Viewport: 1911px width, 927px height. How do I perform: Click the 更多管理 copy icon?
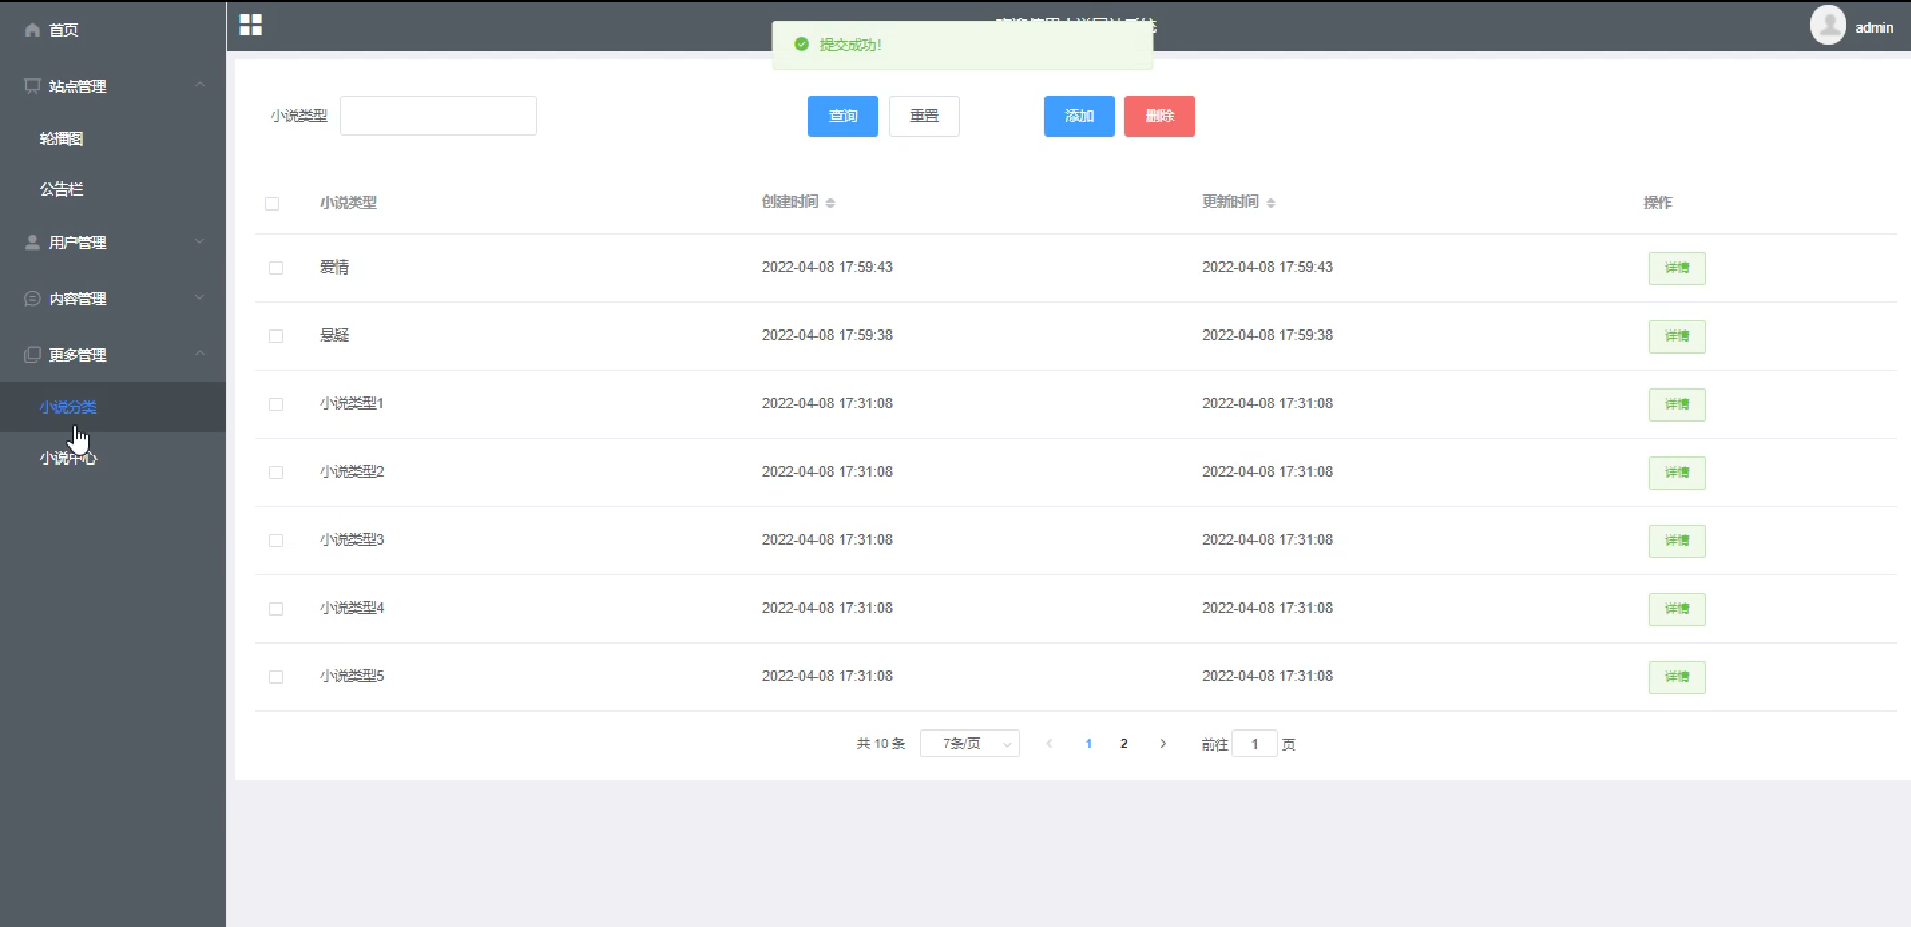[32, 354]
